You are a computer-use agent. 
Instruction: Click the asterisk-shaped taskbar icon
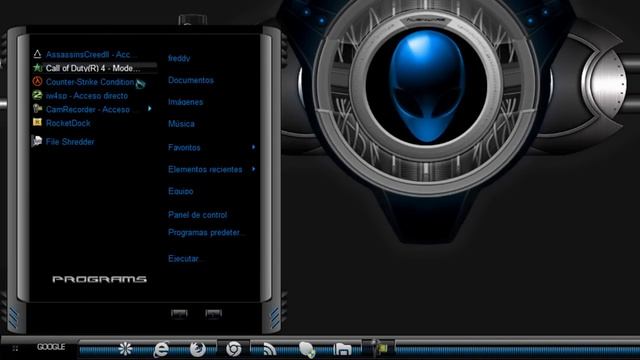[x=125, y=349]
